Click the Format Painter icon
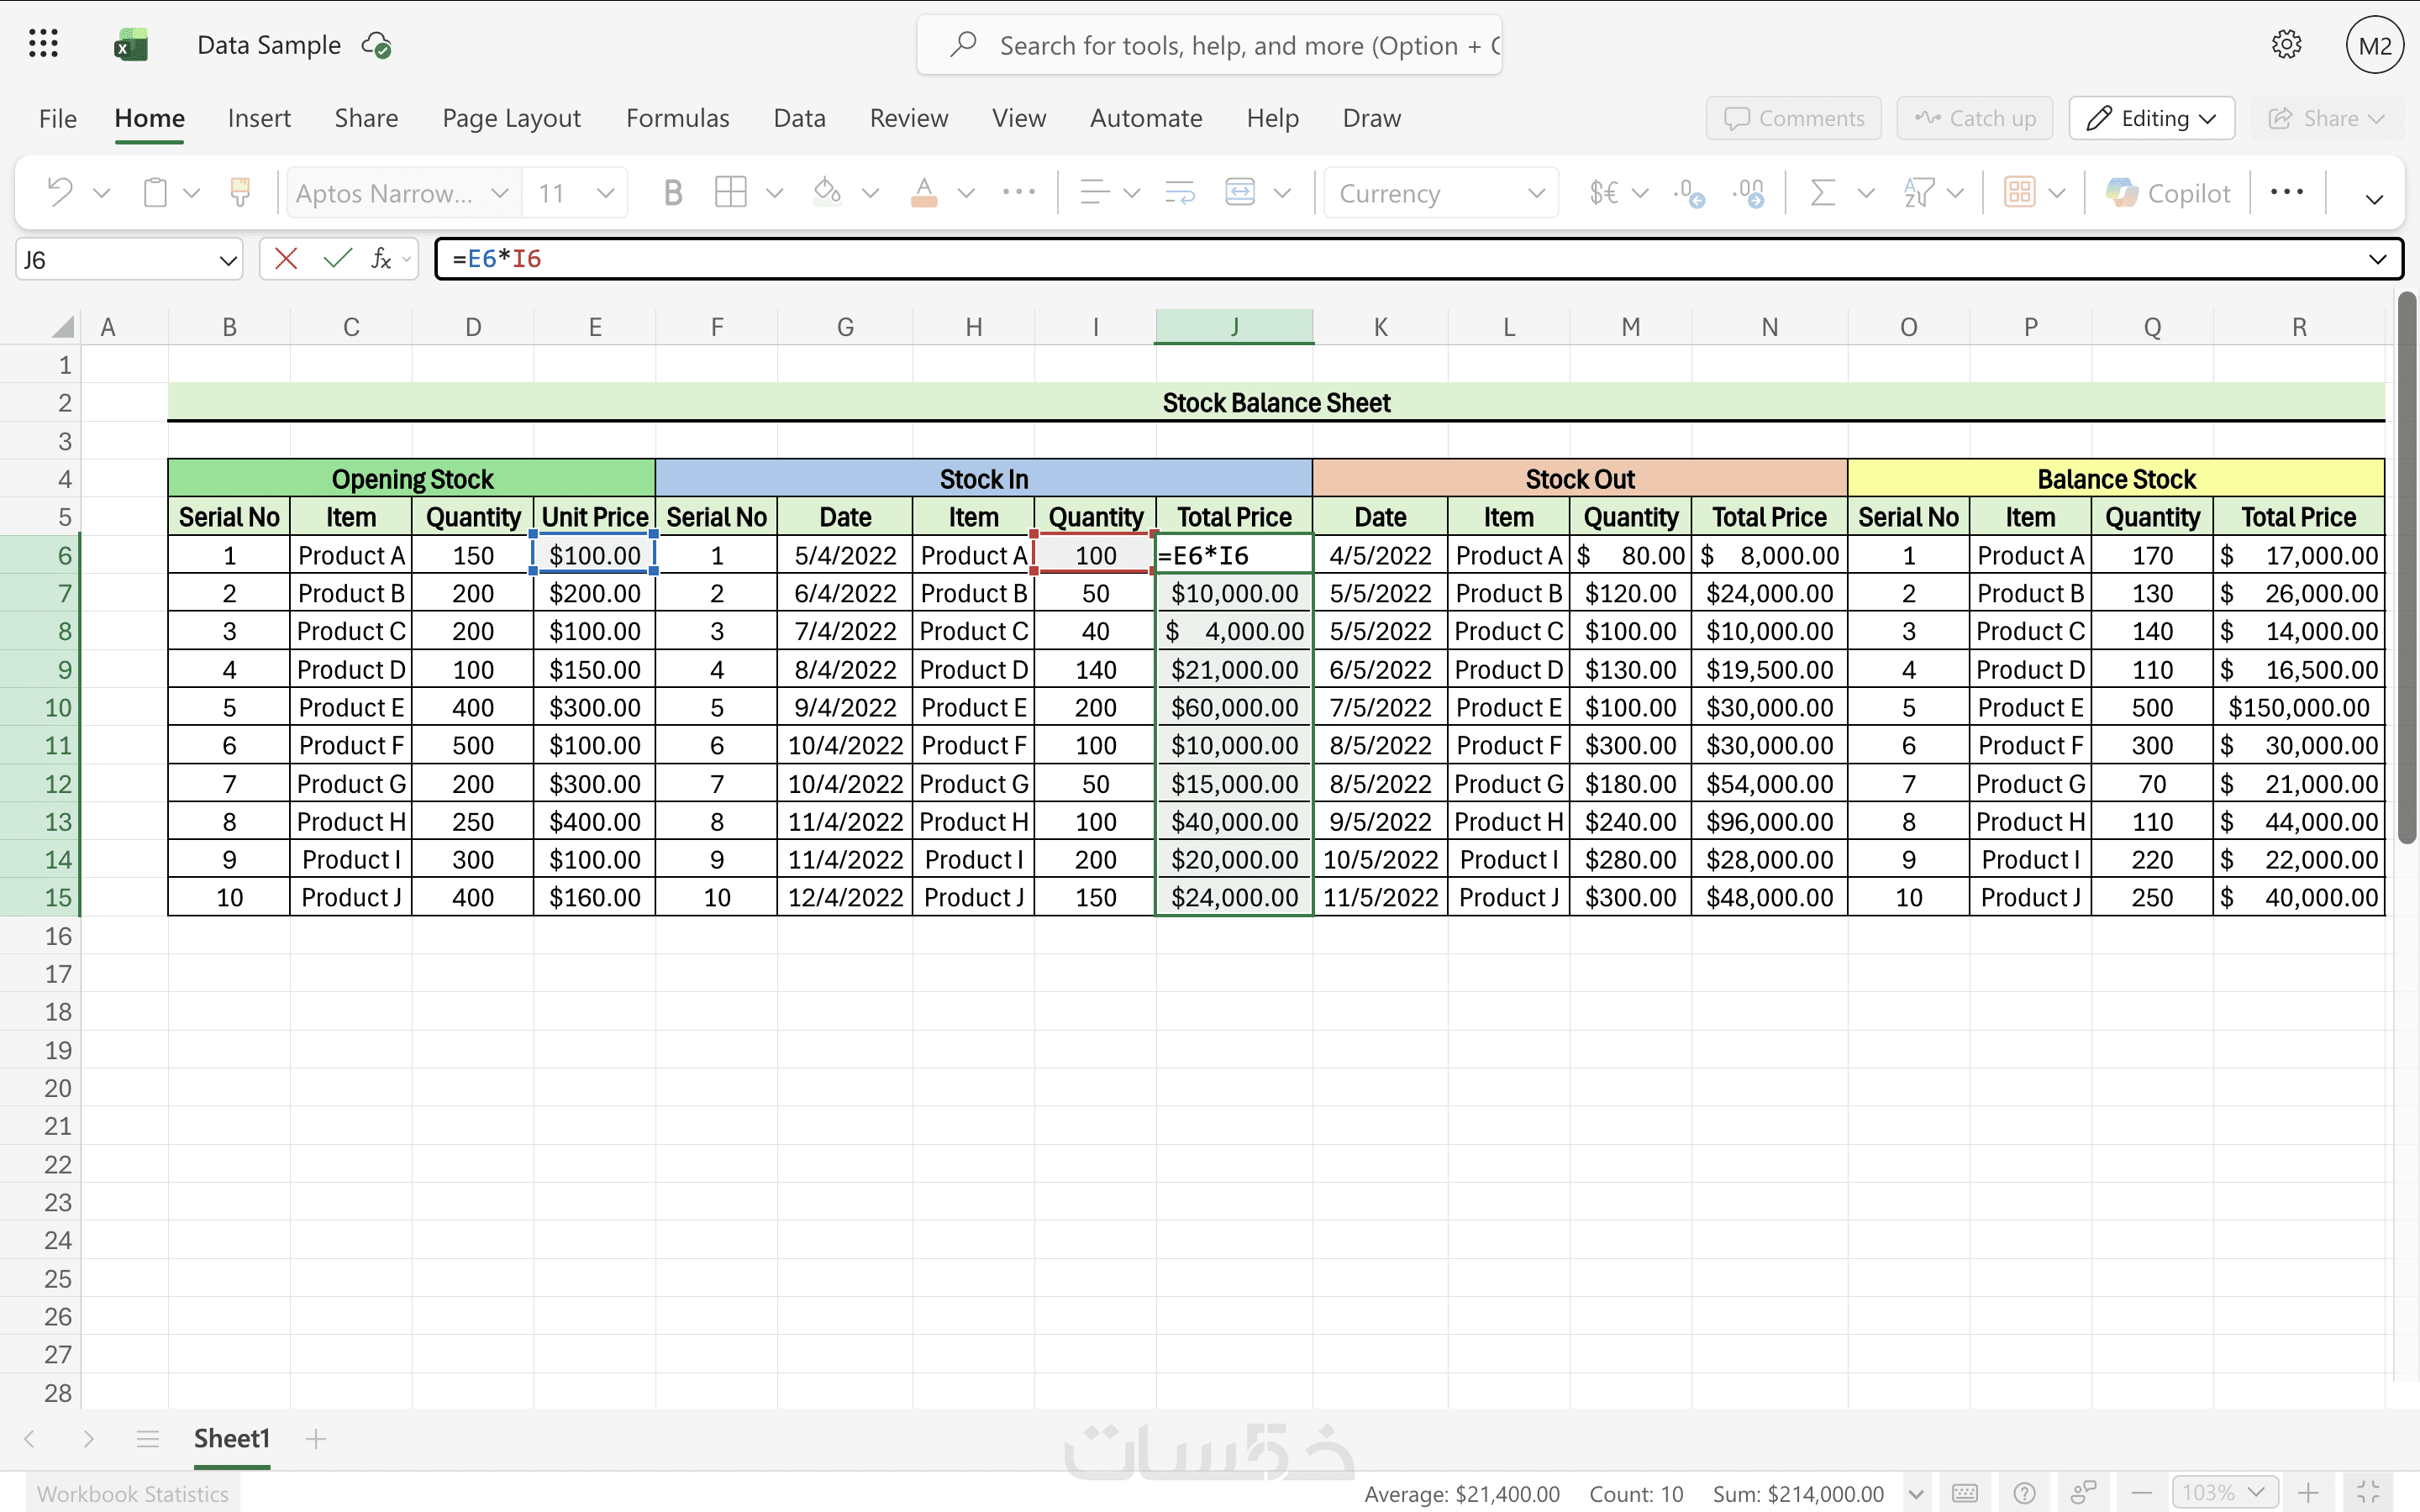This screenshot has width=2420, height=1512. [x=240, y=192]
